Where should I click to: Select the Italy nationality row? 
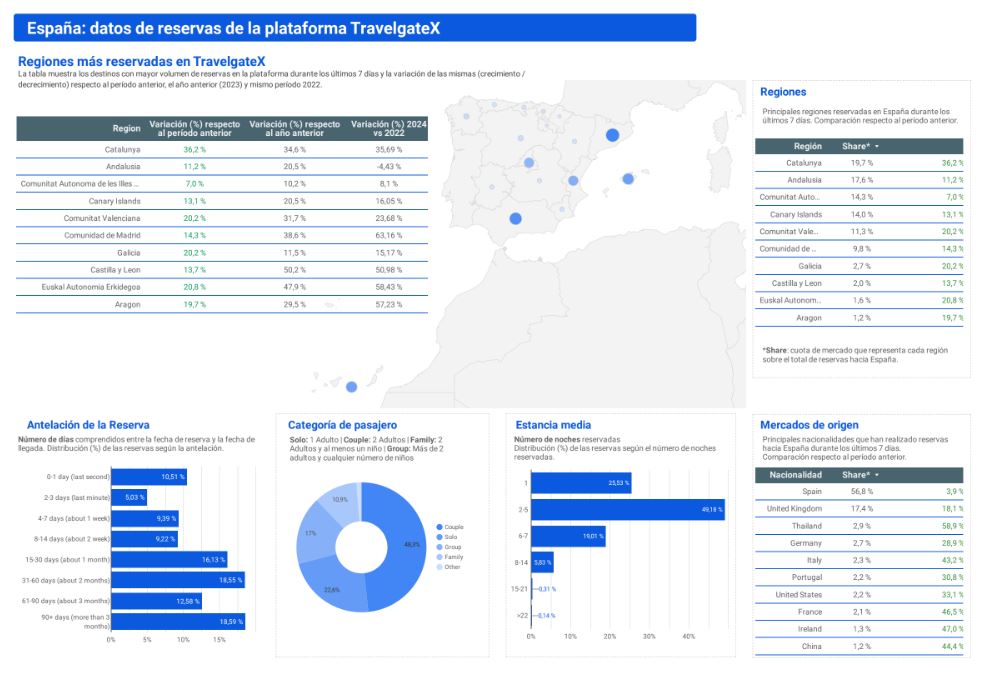click(859, 561)
